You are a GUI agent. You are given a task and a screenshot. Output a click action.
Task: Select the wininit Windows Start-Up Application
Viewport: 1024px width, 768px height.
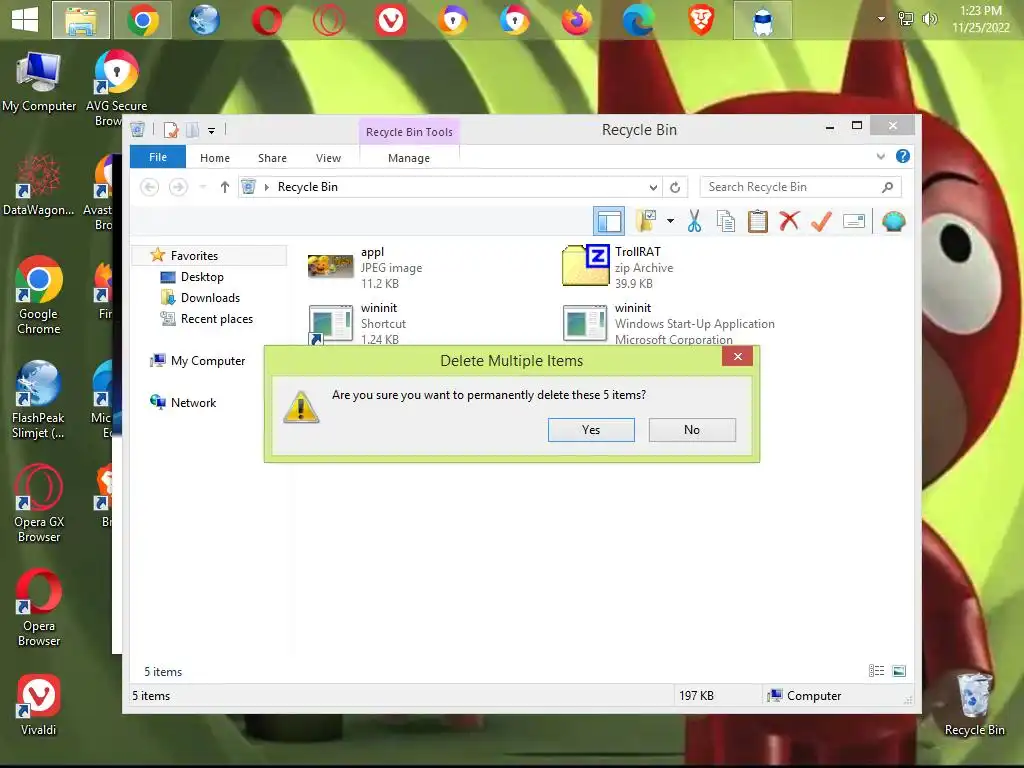point(668,323)
